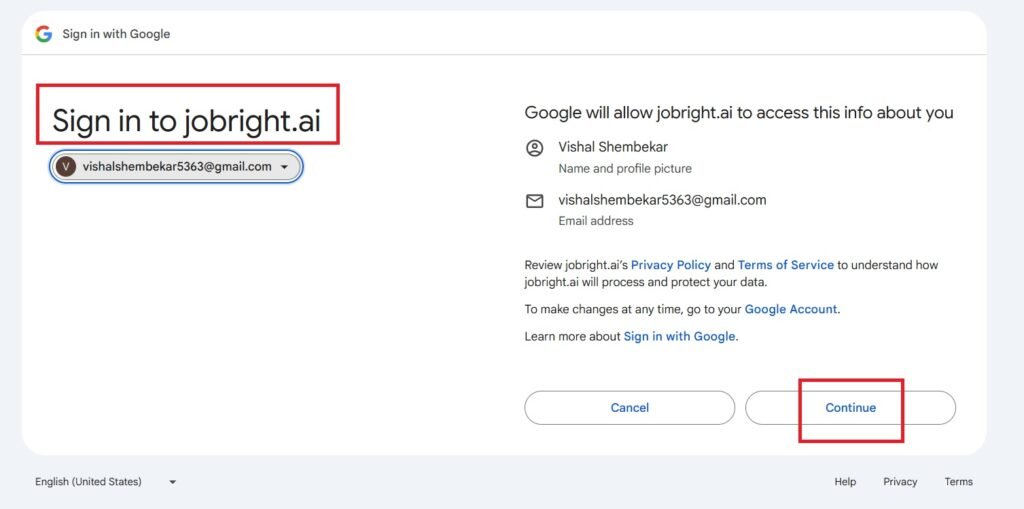Open the footer Privacy link
The image size is (1024, 509).
(900, 482)
